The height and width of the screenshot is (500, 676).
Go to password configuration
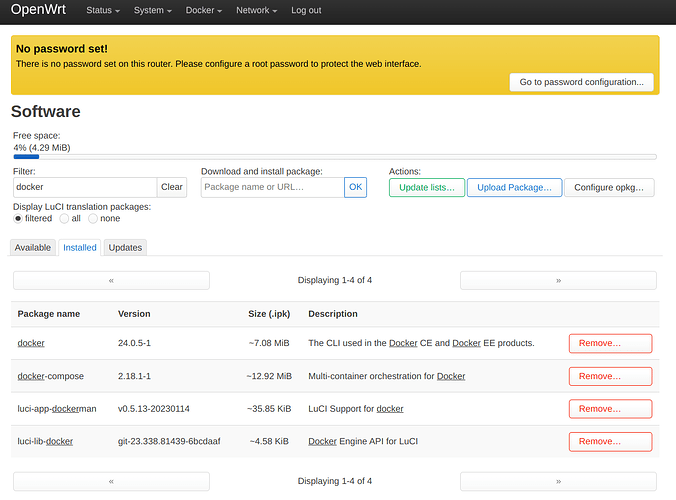pos(581,82)
